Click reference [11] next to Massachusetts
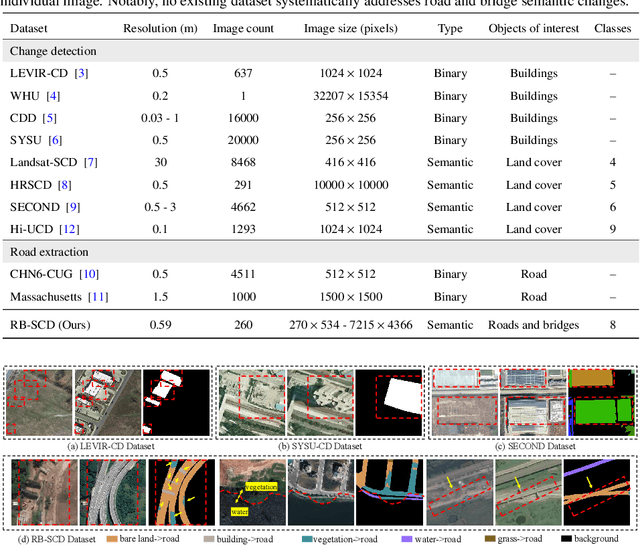This screenshot has height=545, width=640. click(x=97, y=296)
